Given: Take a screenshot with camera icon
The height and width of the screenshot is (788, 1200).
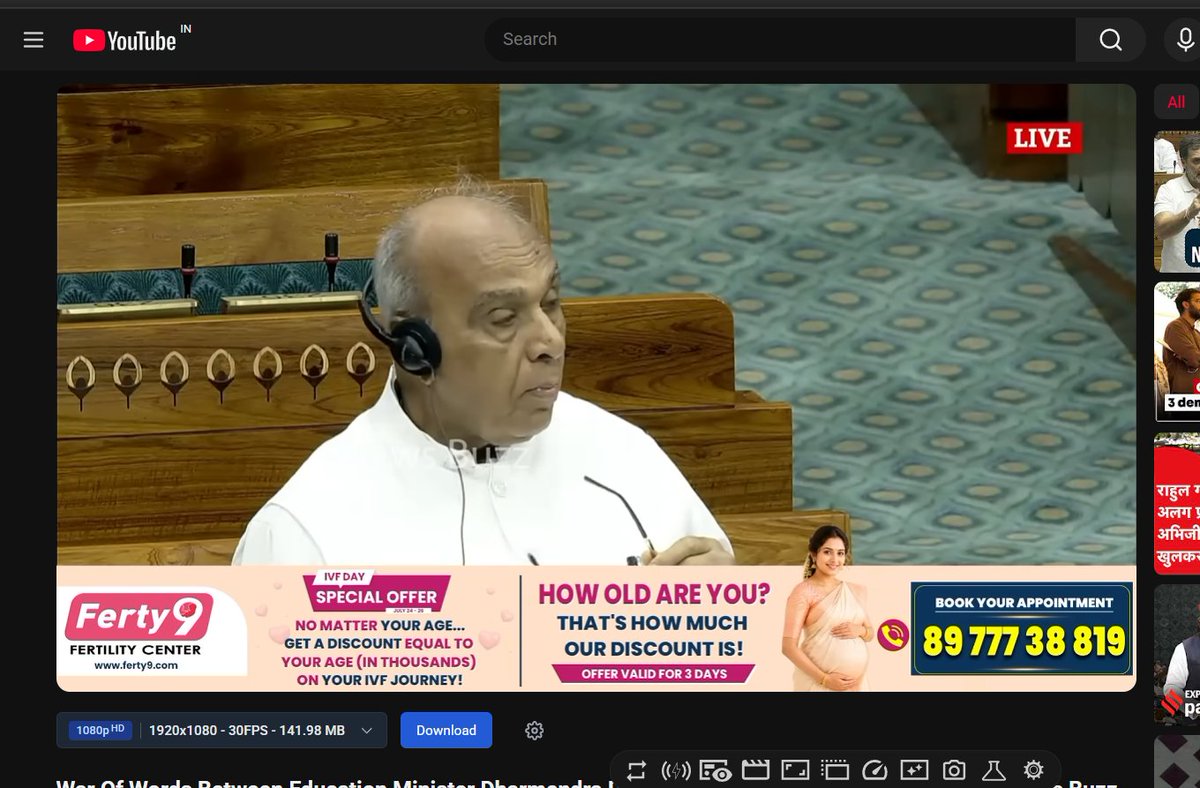Looking at the screenshot, I should pos(954,770).
